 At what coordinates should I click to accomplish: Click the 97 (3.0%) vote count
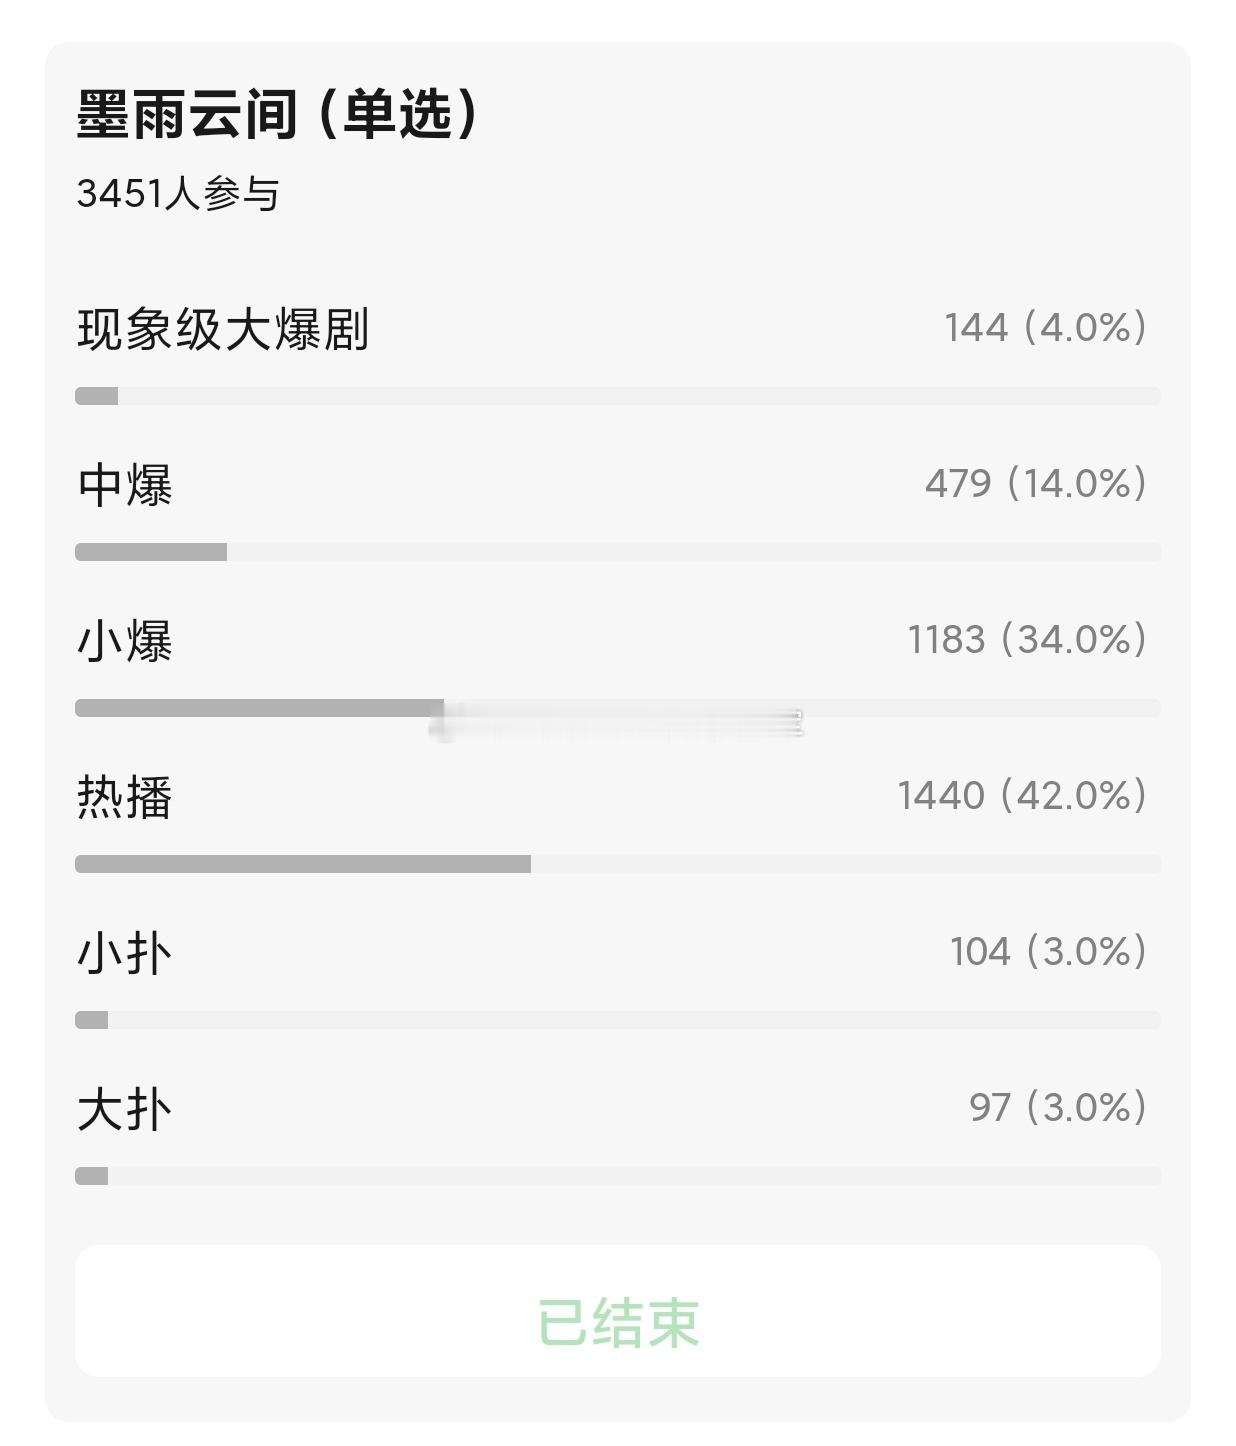[1058, 1108]
